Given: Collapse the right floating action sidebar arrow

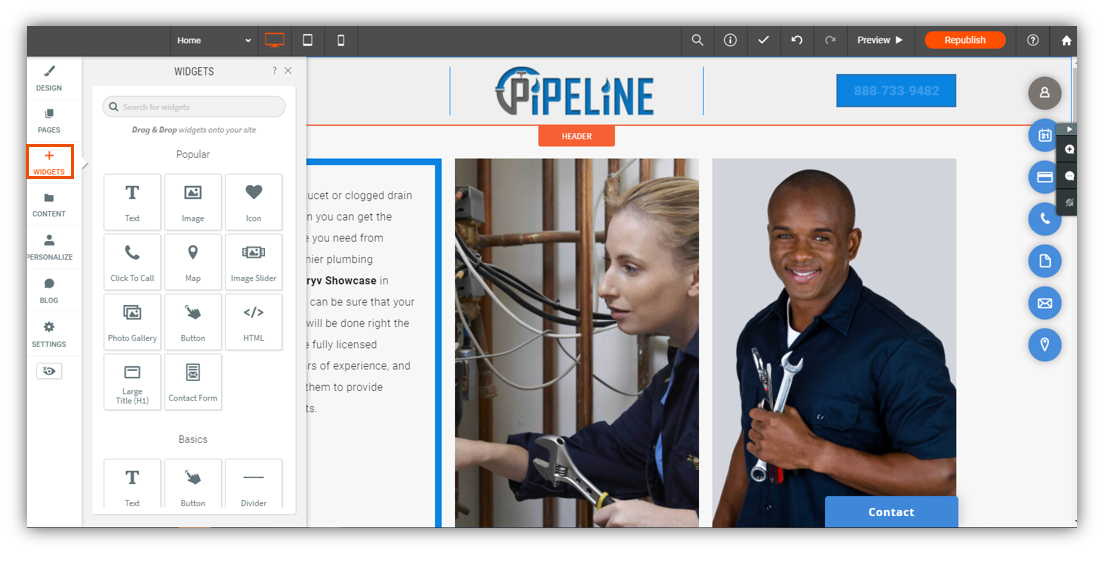Looking at the screenshot, I should (x=1070, y=129).
